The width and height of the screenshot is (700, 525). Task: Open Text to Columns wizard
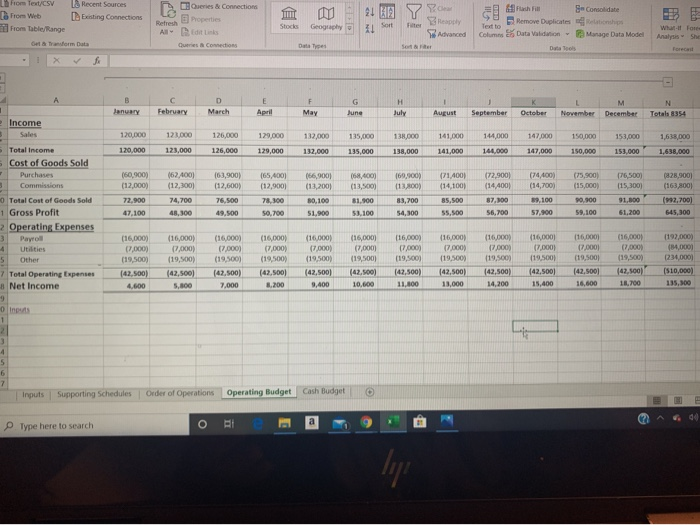[x=491, y=22]
